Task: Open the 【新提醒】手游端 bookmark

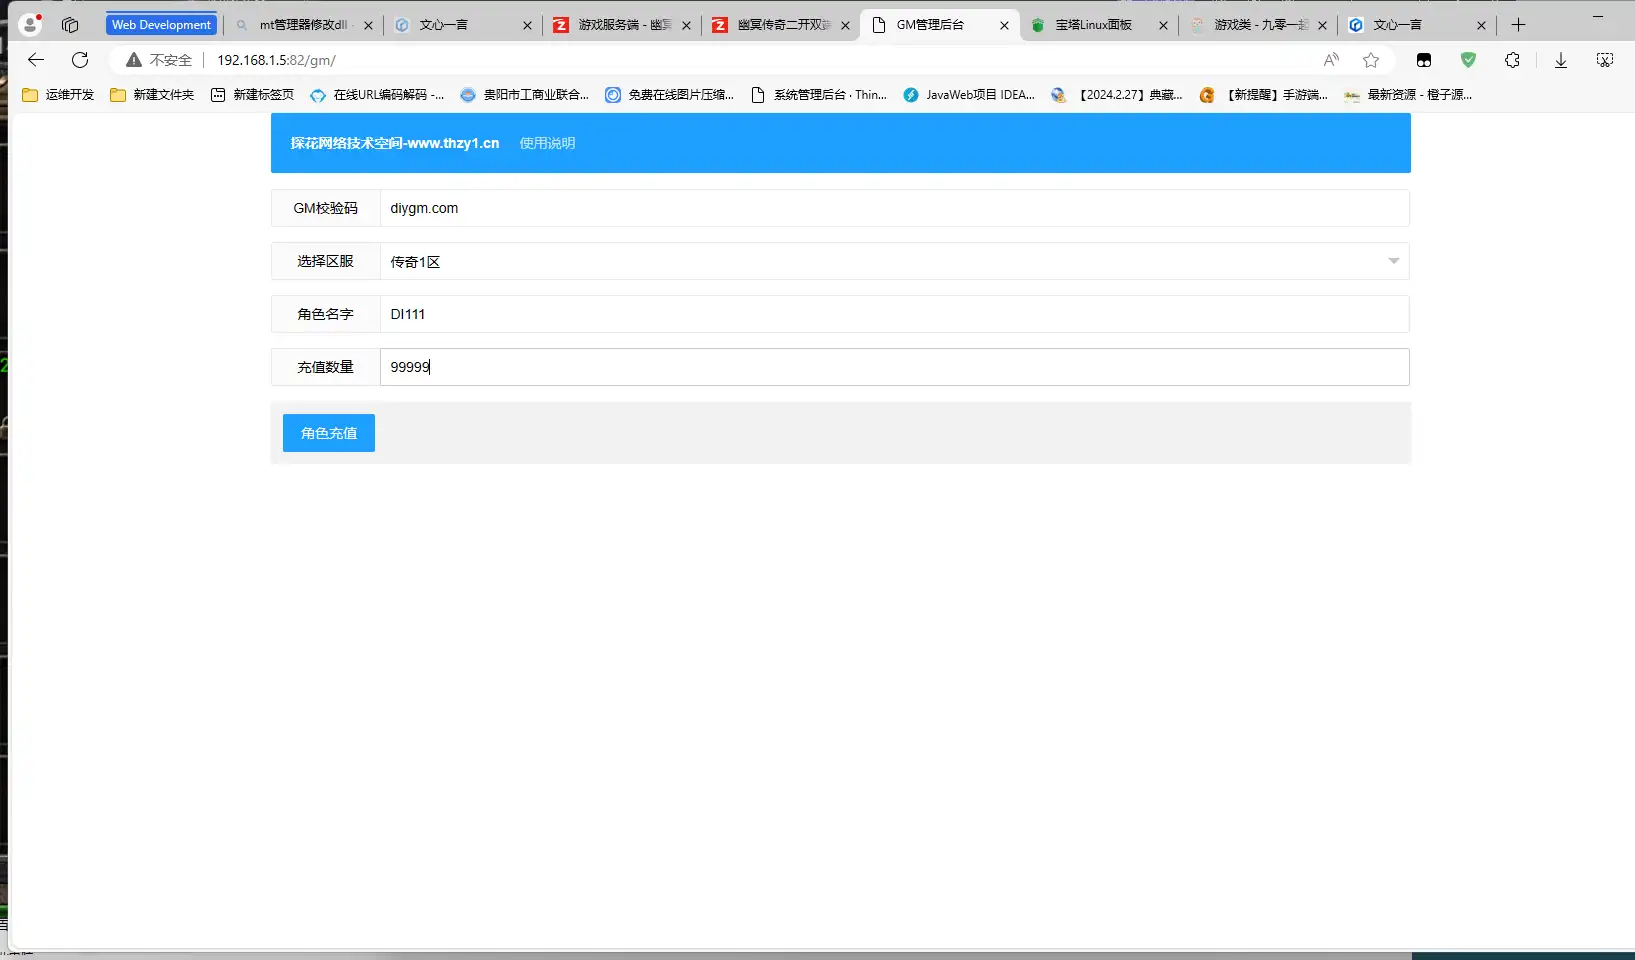Action: point(1264,95)
